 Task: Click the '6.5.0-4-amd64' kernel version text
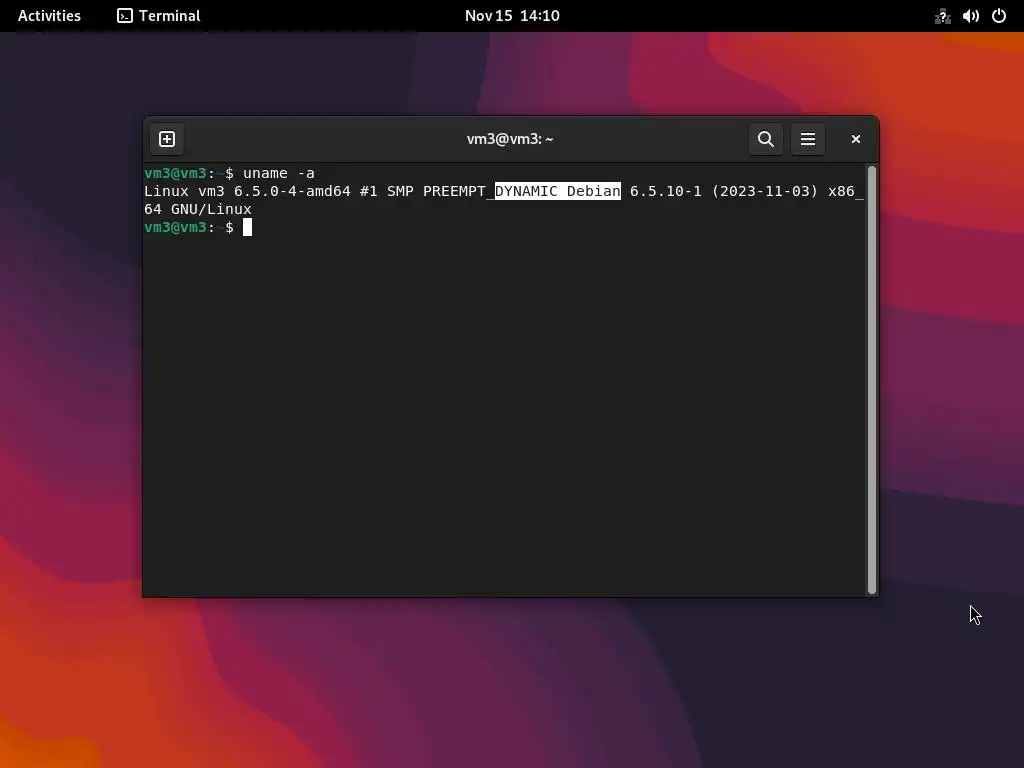click(x=292, y=191)
